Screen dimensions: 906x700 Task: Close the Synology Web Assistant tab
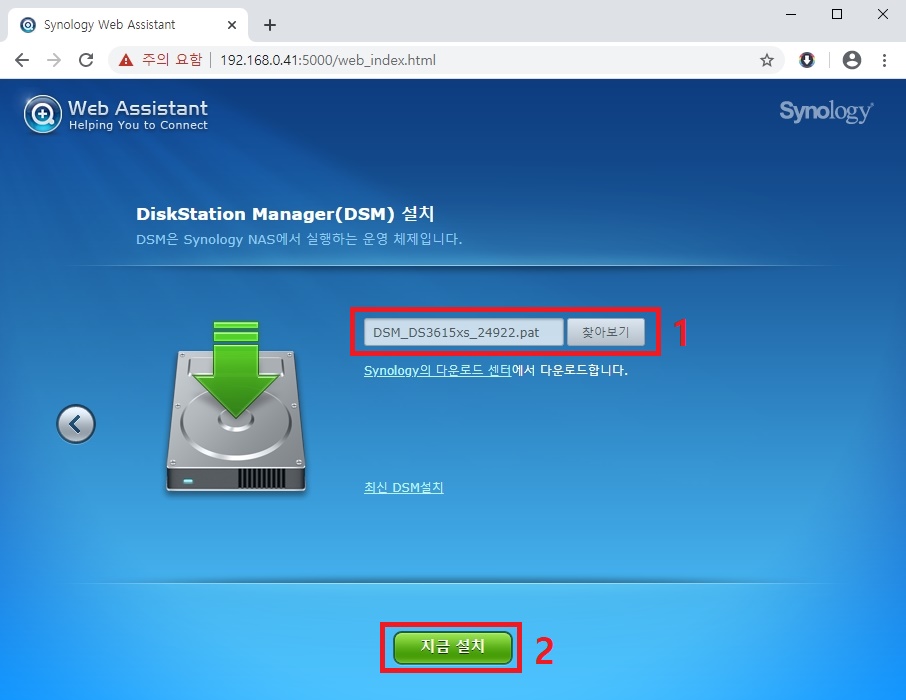tap(232, 25)
